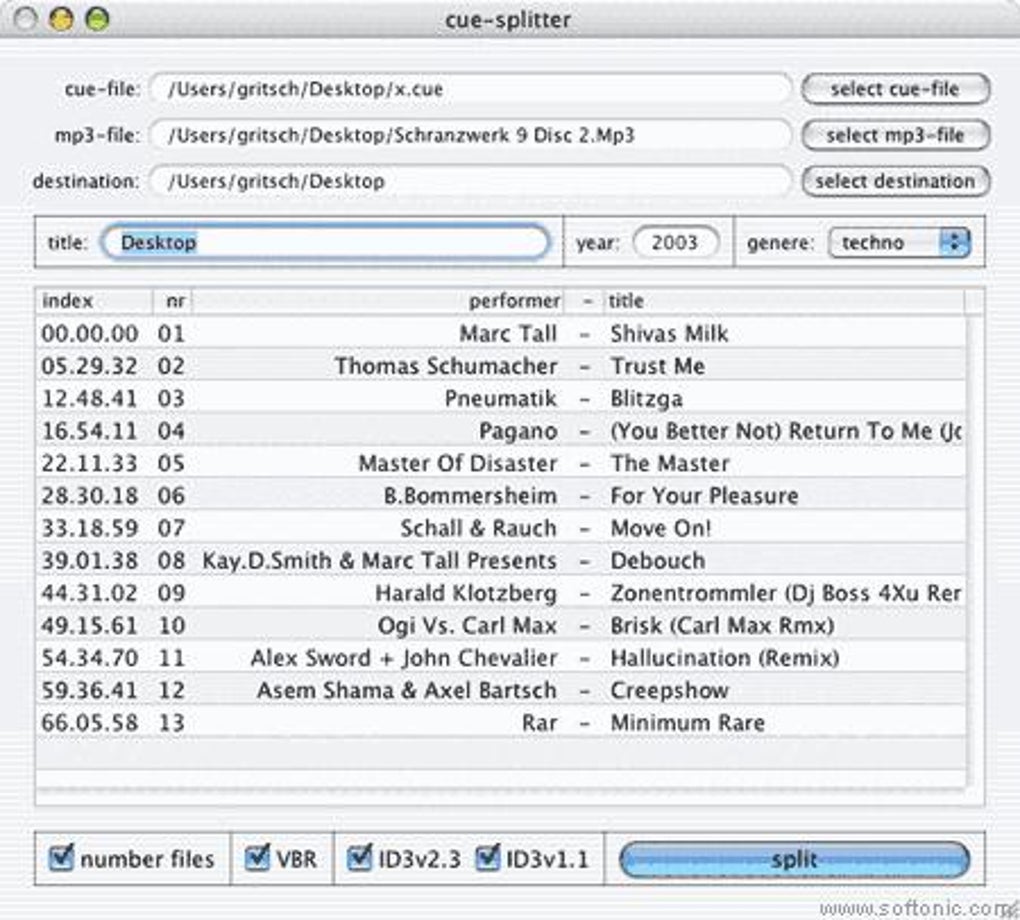Viewport: 1020px width, 920px height.
Task: Click the title field containing Desktop
Action: 325,243
